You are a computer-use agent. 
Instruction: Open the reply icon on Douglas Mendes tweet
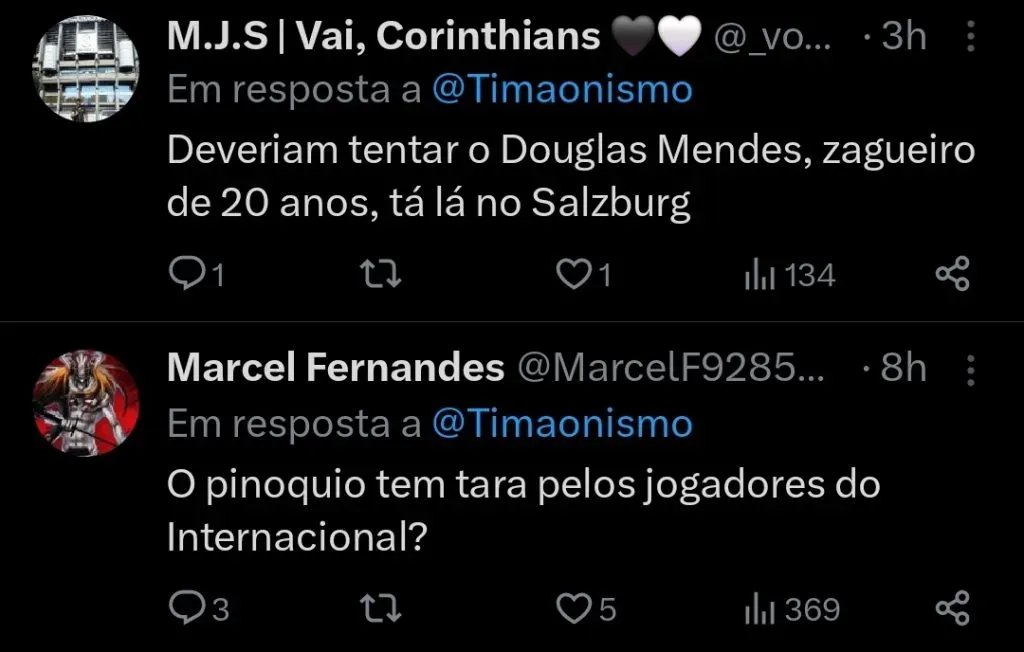pos(188,272)
